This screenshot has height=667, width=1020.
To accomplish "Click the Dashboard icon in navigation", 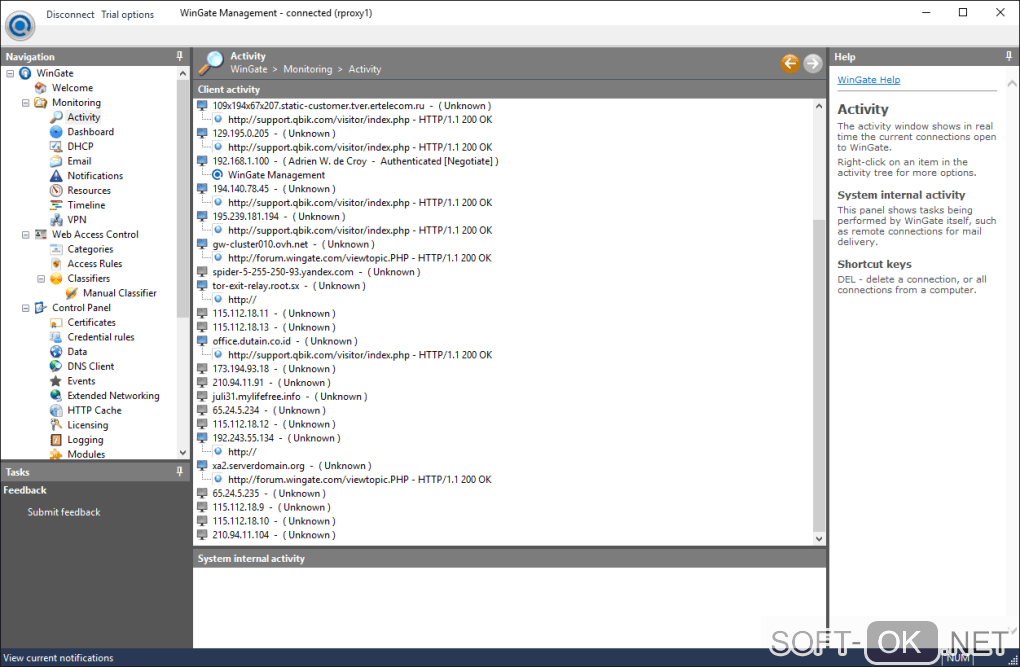I will pyautogui.click(x=57, y=132).
